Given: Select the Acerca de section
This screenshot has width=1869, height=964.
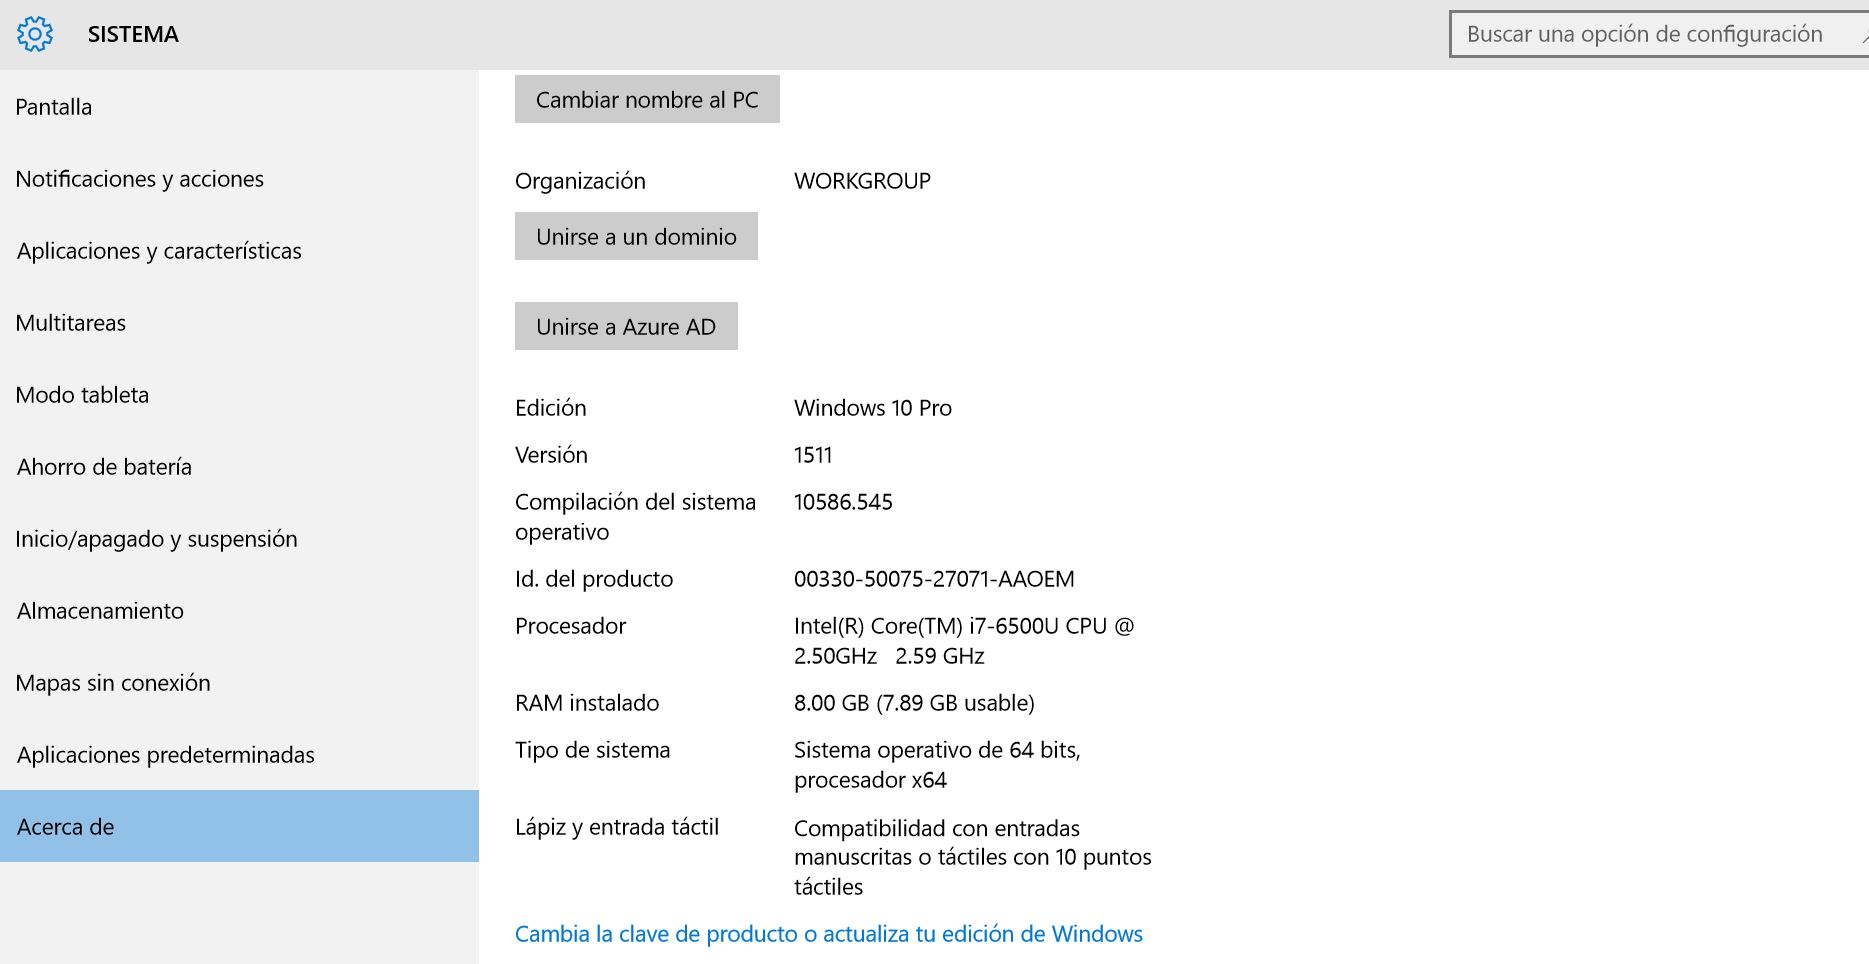Looking at the screenshot, I should 239,826.
